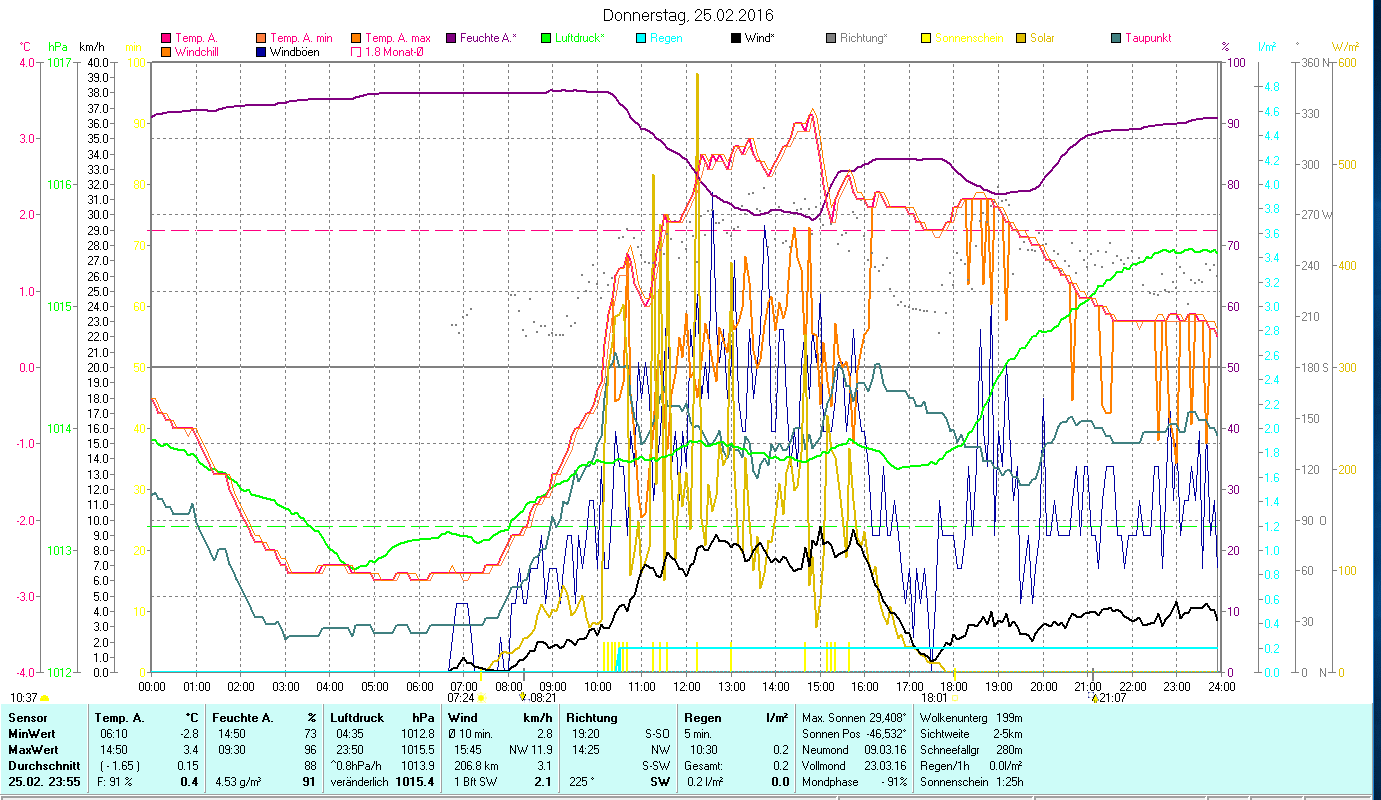Image resolution: width=1381 pixels, height=800 pixels.
Task: Click the Neumond 09.03.16 entry
Action: coord(854,748)
